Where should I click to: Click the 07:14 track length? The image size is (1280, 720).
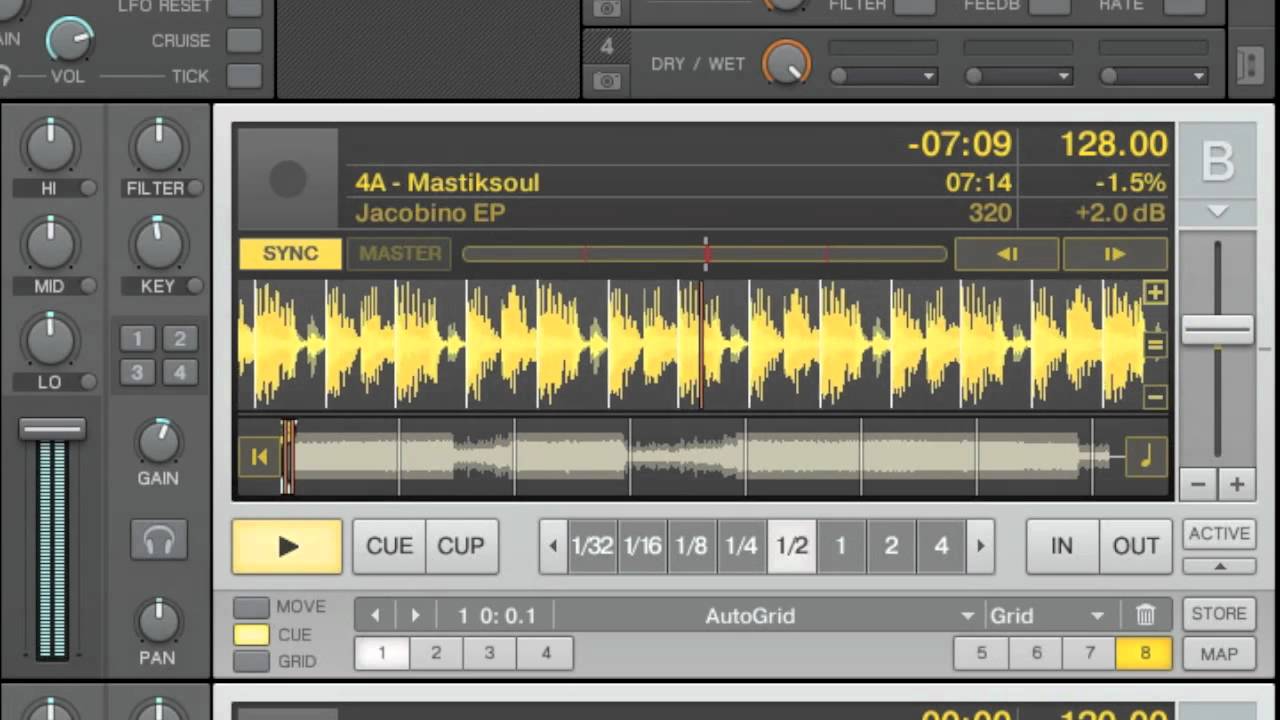click(978, 183)
